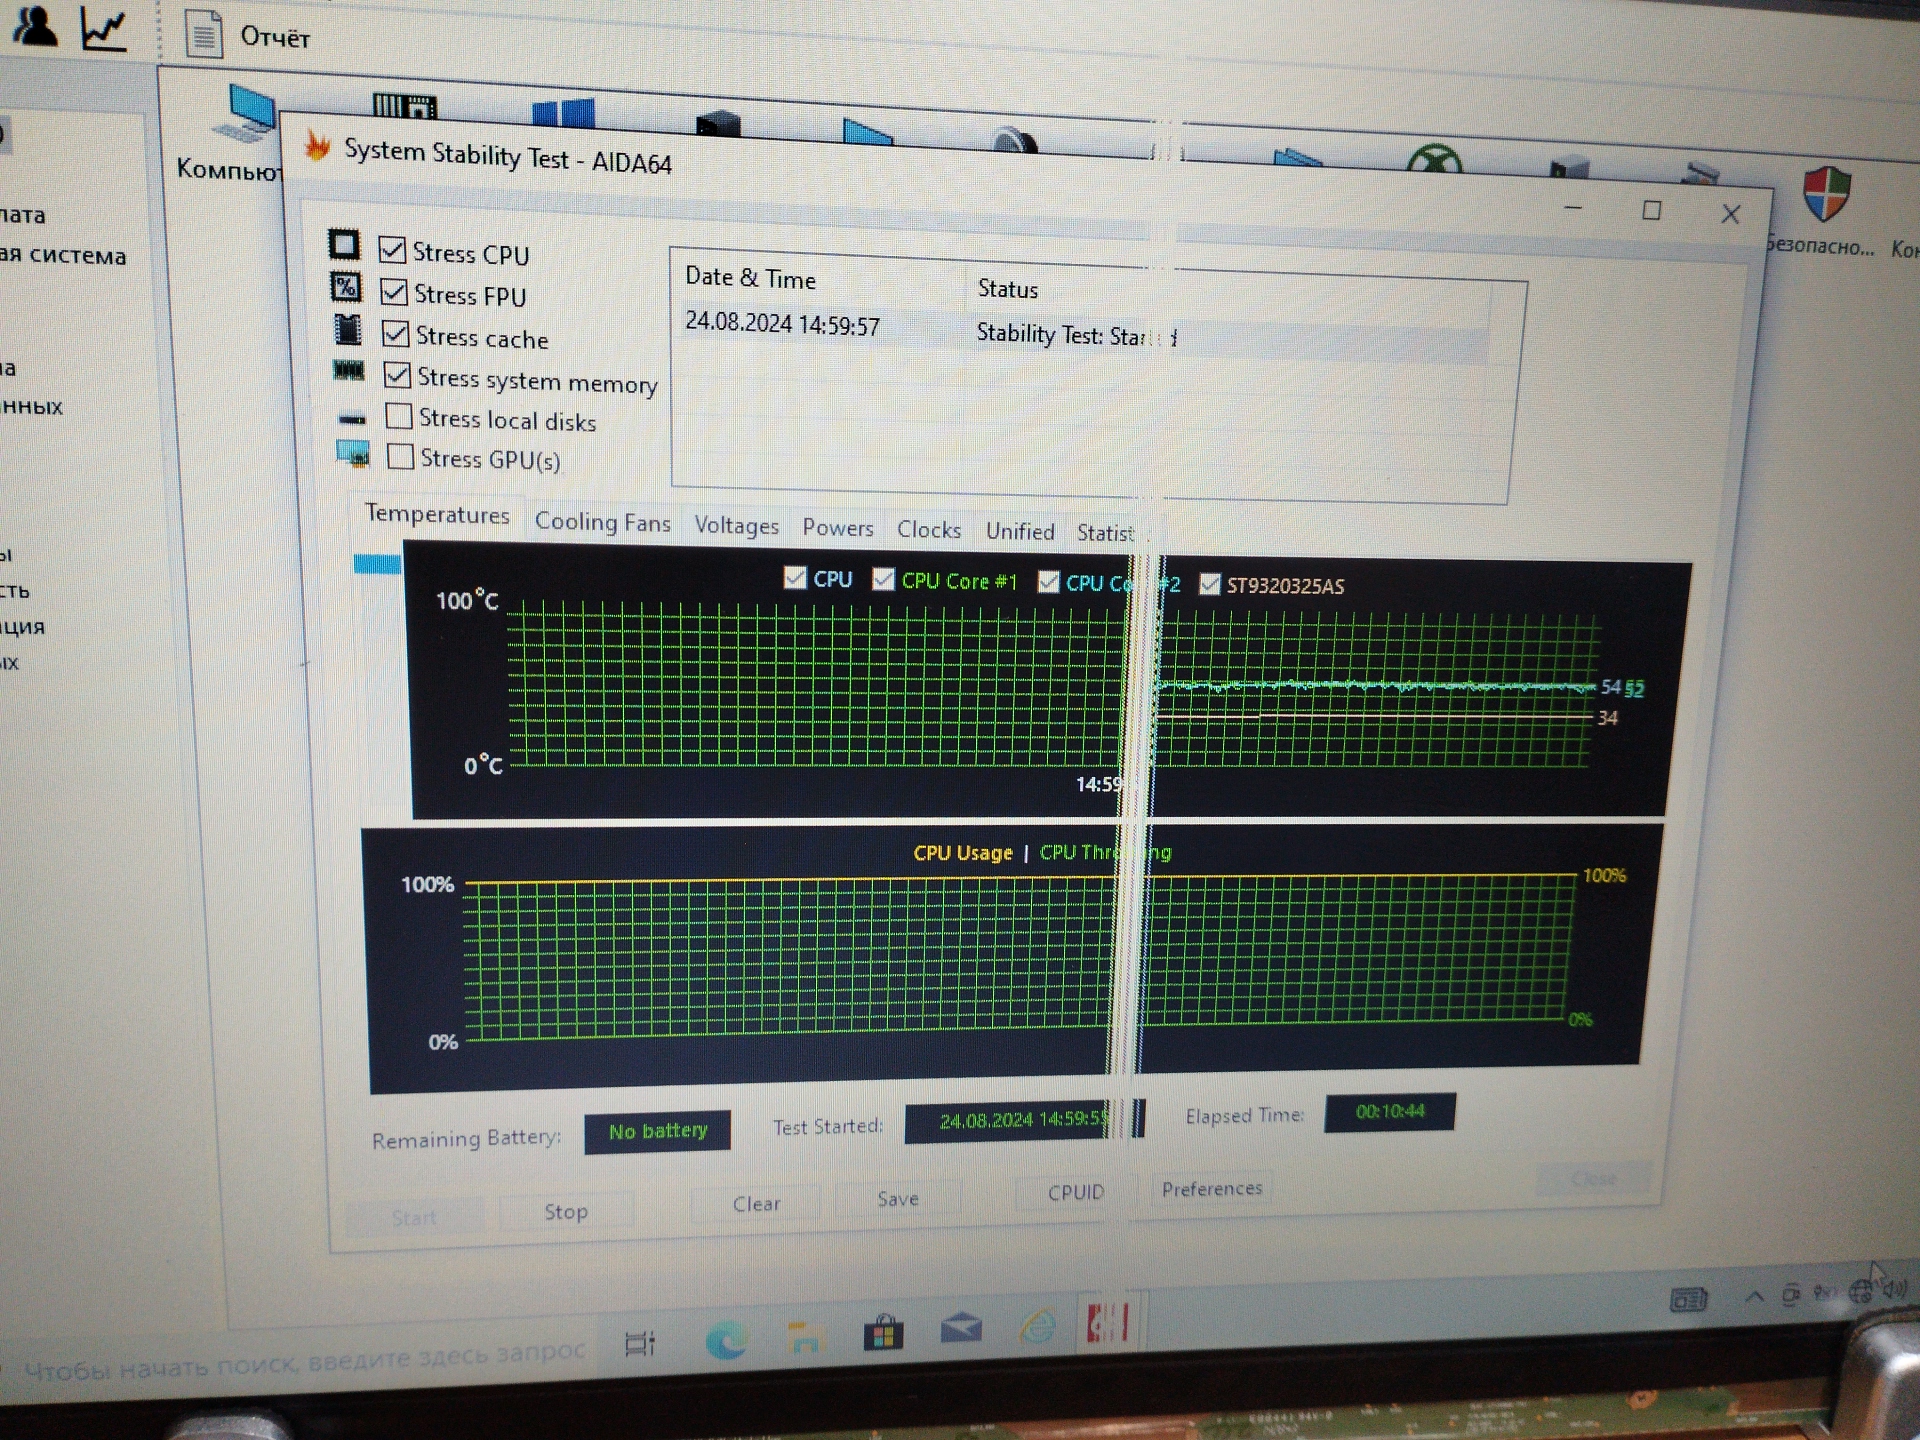Open the Windows operating system category icon
Screen dimensions: 1920x1440
pyautogui.click(x=563, y=112)
